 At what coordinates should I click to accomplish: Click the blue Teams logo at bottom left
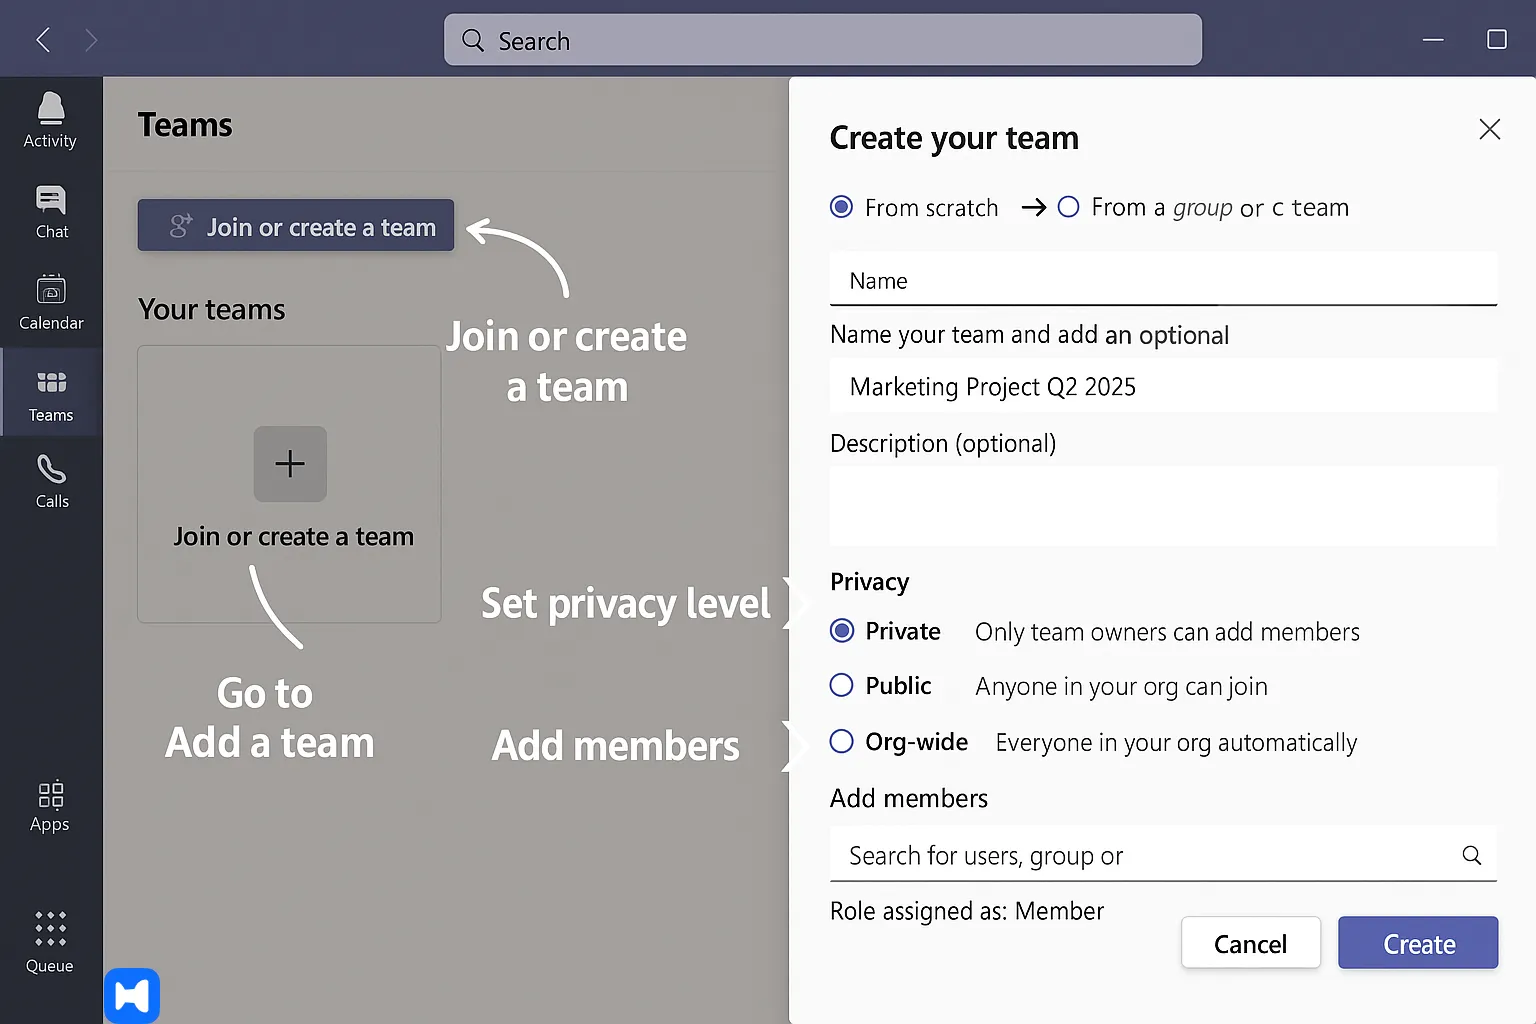(x=131, y=995)
